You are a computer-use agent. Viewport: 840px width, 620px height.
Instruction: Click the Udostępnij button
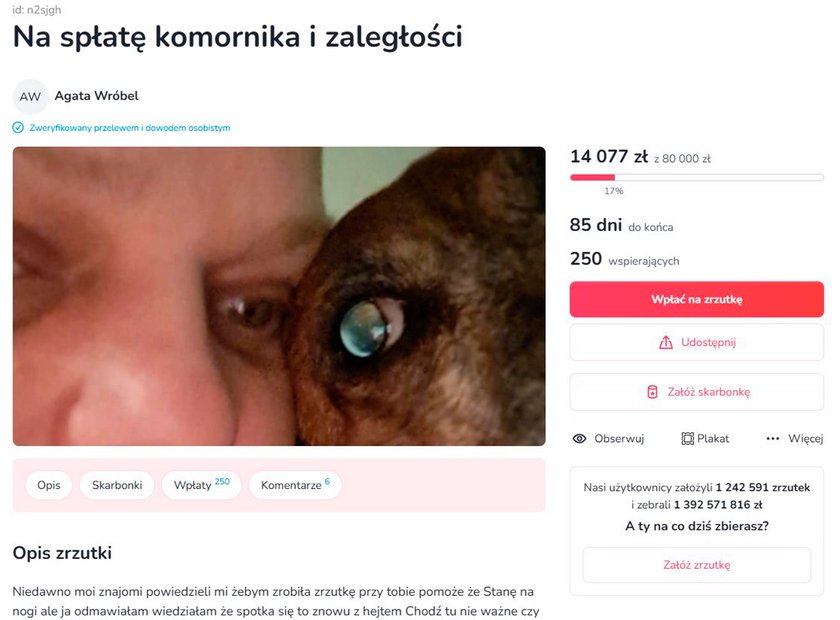pyautogui.click(x=696, y=342)
